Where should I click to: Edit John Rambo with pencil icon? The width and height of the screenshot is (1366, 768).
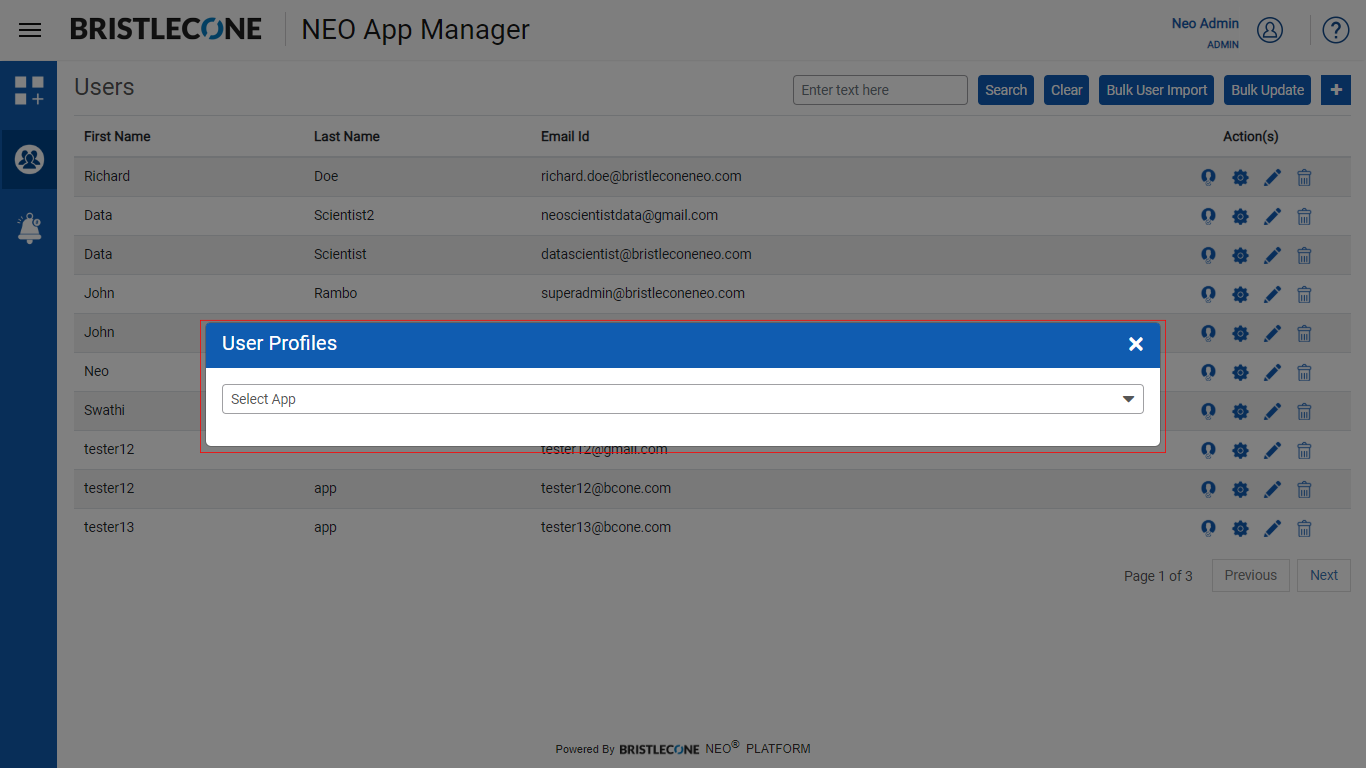coord(1272,294)
